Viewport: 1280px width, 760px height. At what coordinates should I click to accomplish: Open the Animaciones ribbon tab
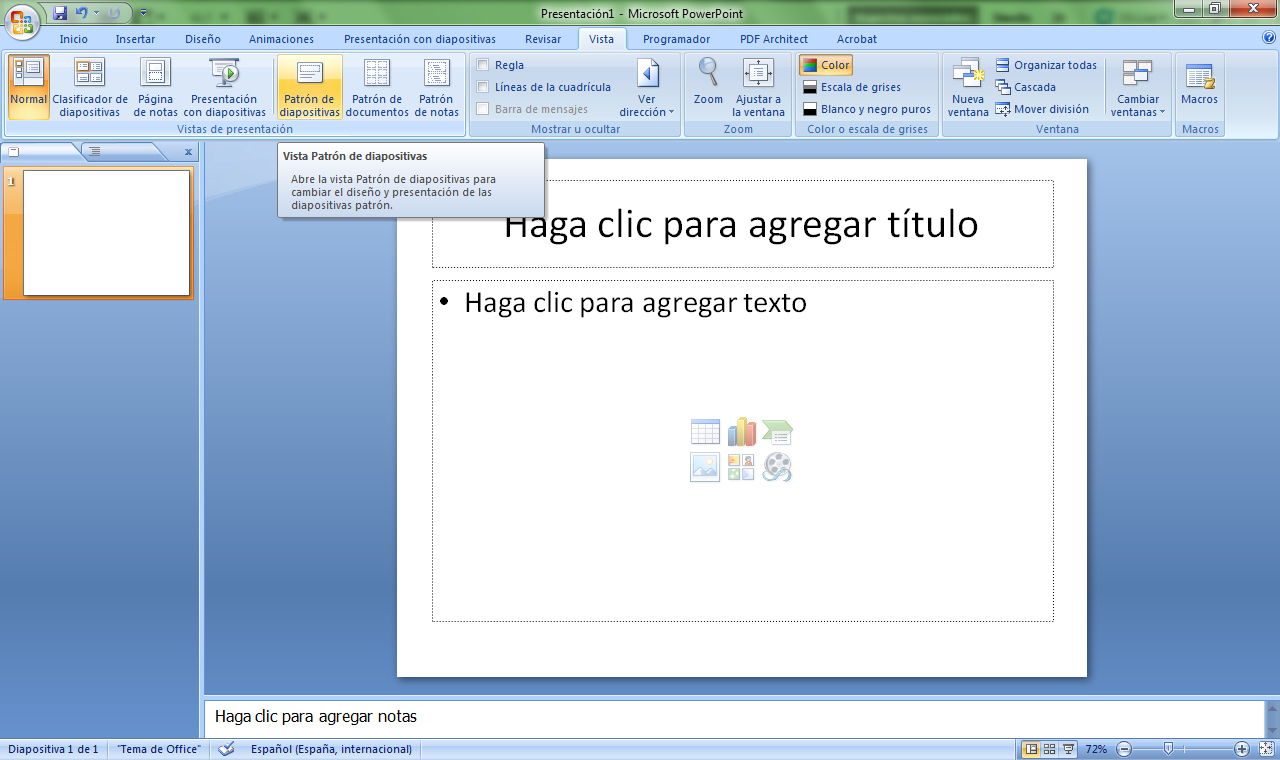coord(281,39)
